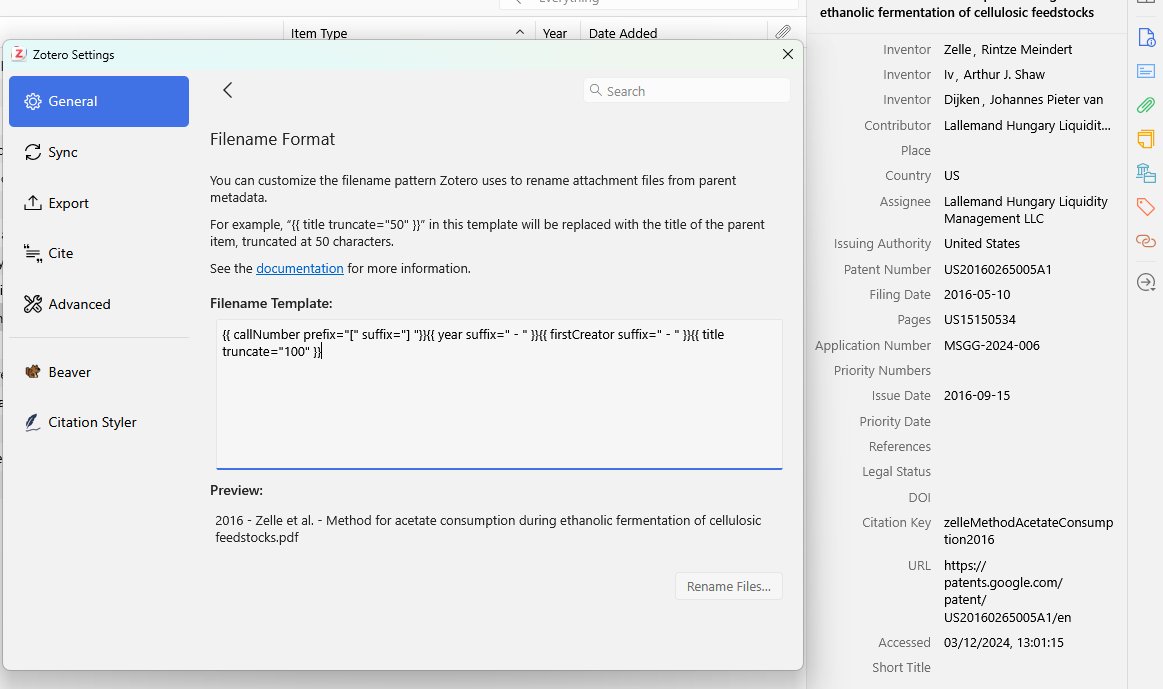Click the Issuing Authority value United States
This screenshot has width=1163, height=689.
(x=981, y=244)
